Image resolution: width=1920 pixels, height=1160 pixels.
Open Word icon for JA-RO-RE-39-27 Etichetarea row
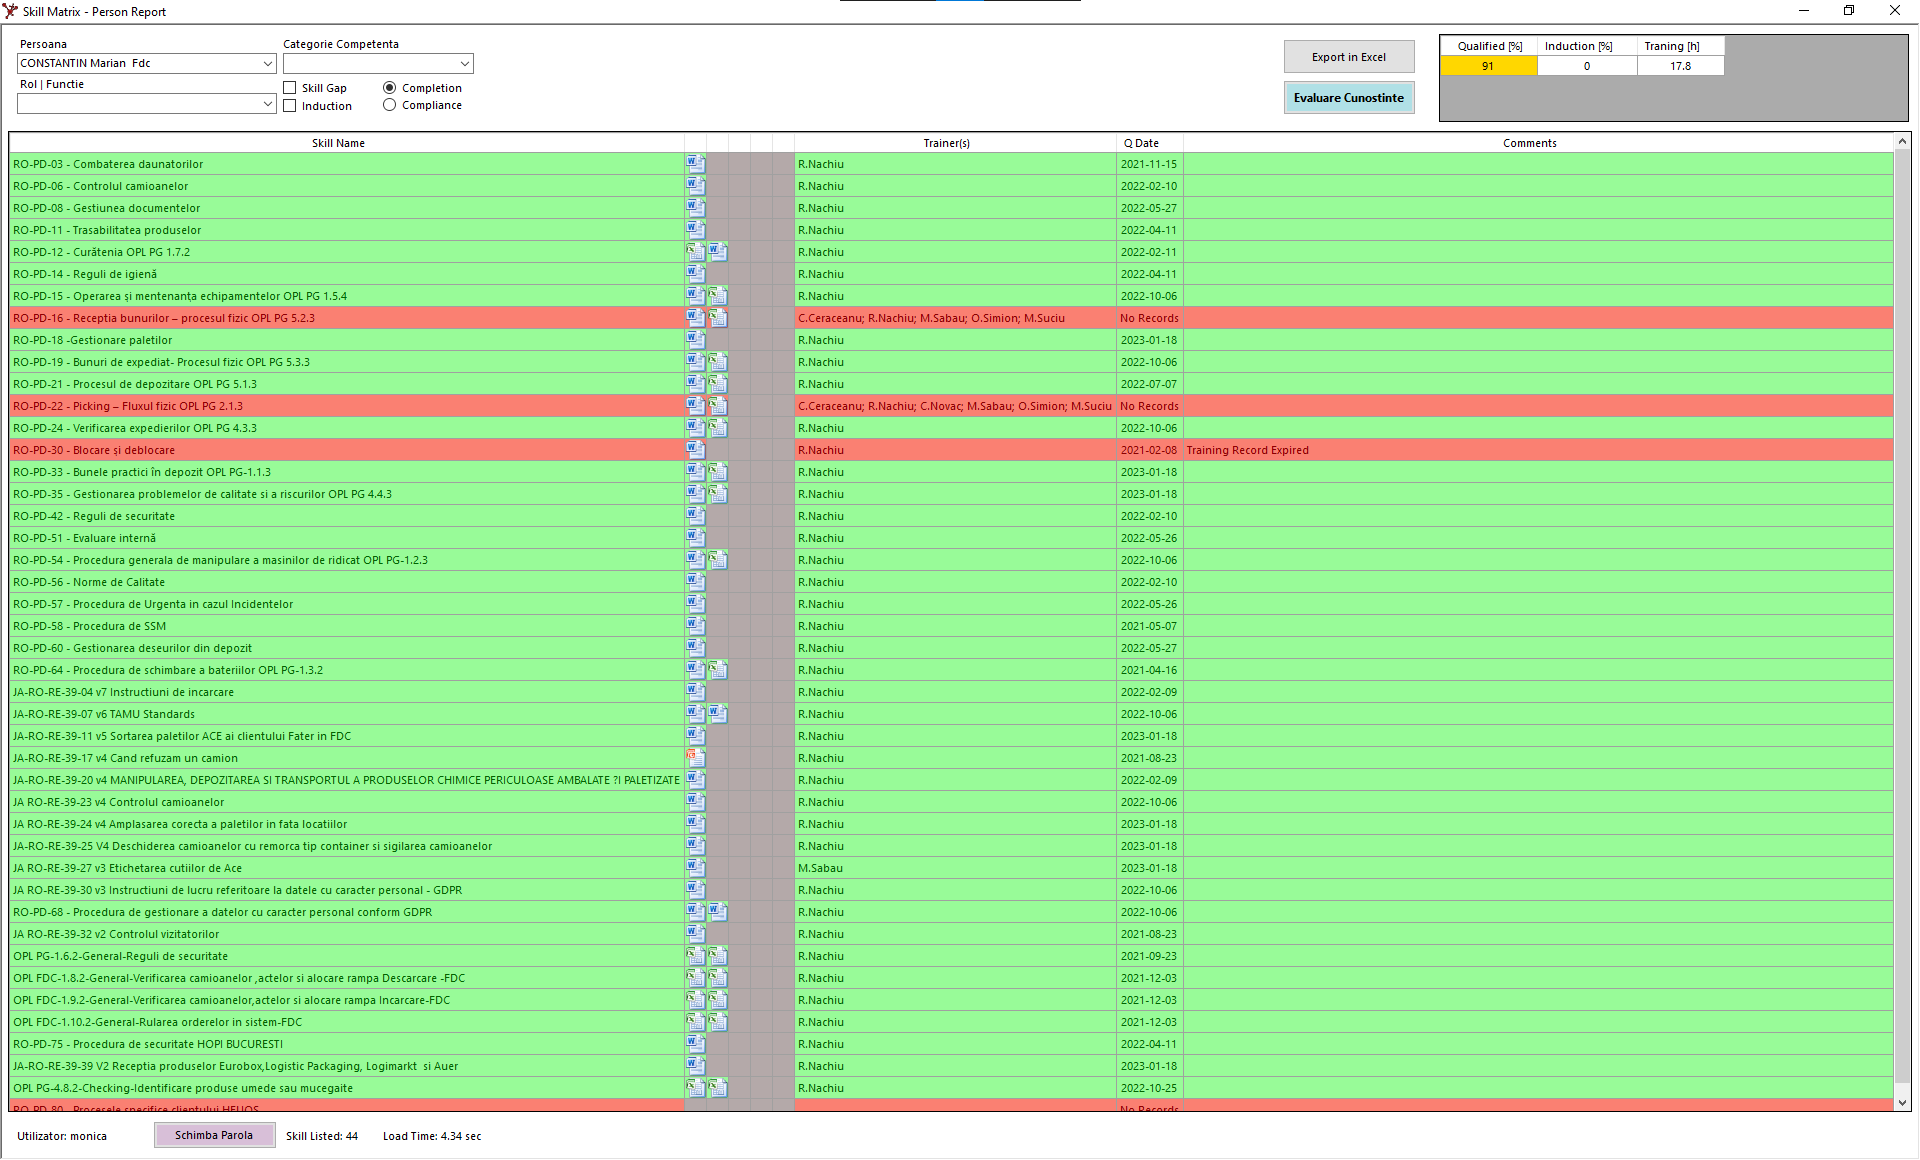click(696, 868)
